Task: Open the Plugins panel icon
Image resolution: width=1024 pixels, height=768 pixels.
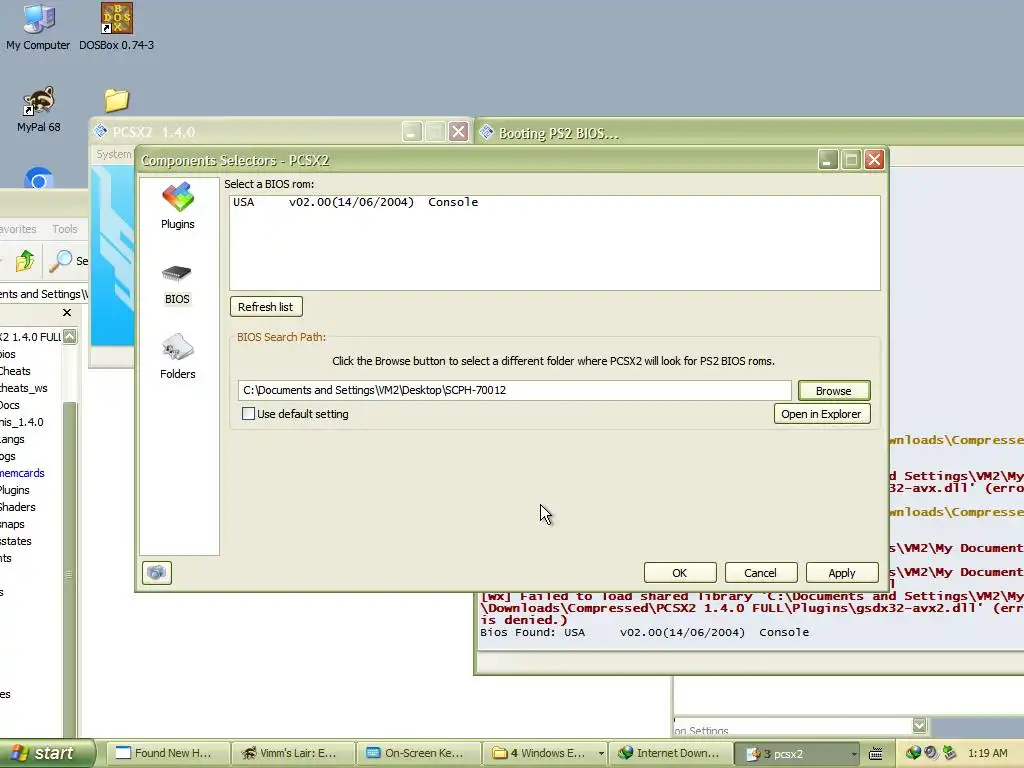Action: point(178,197)
